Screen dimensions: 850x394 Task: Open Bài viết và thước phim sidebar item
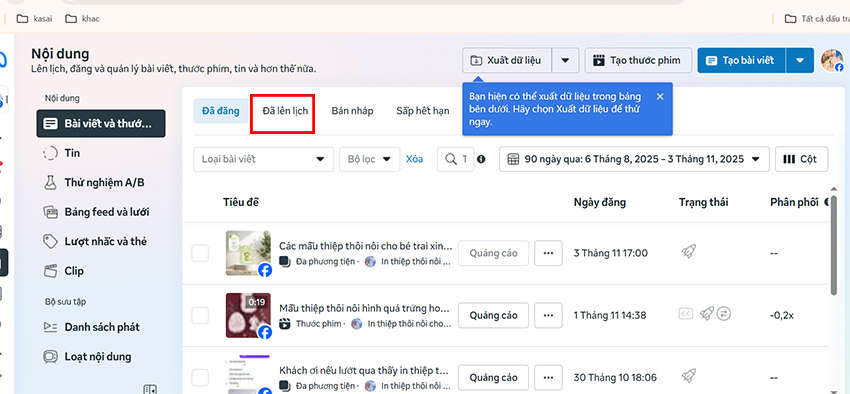tap(101, 124)
